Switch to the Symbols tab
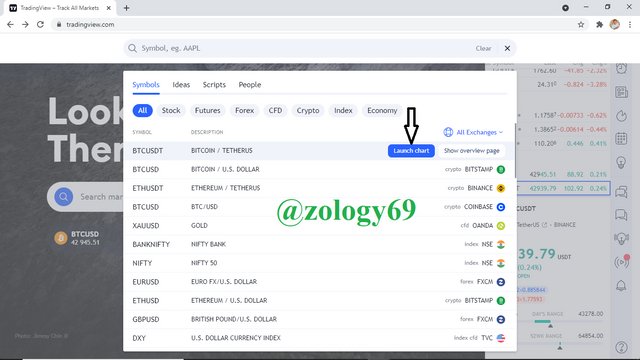This screenshot has height=360, width=640. tap(146, 85)
